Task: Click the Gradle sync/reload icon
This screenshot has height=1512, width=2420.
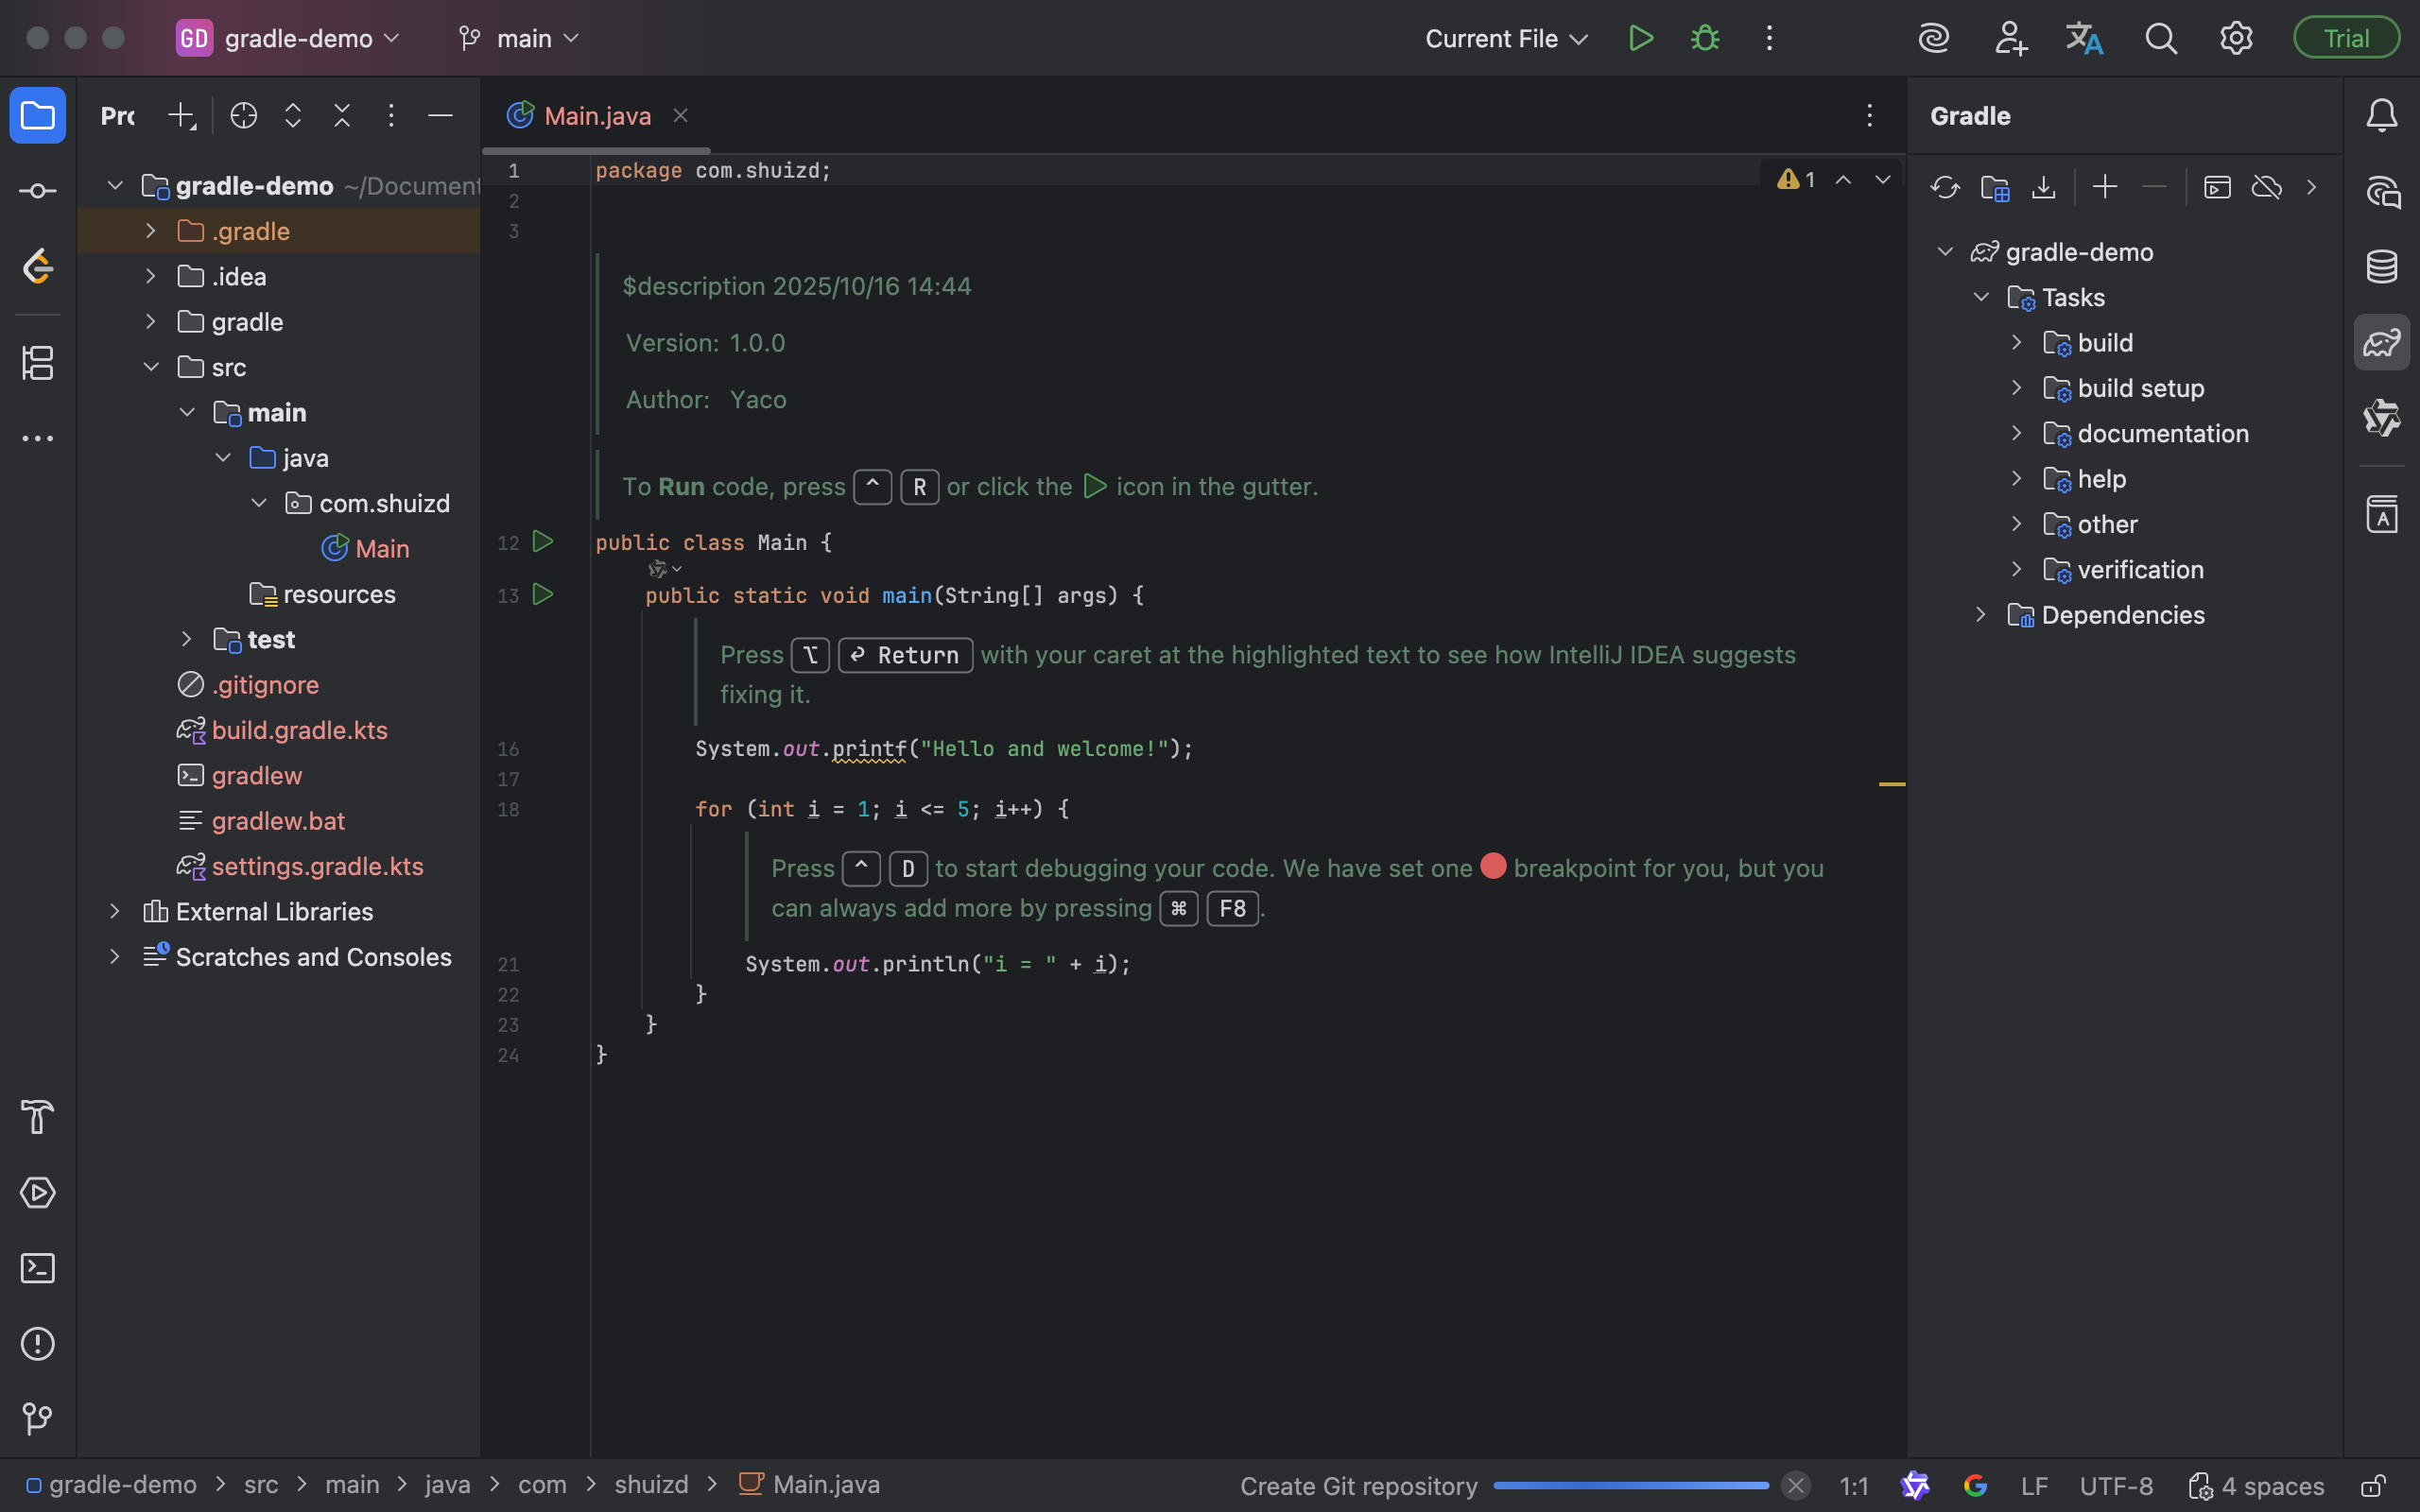Action: (1945, 187)
